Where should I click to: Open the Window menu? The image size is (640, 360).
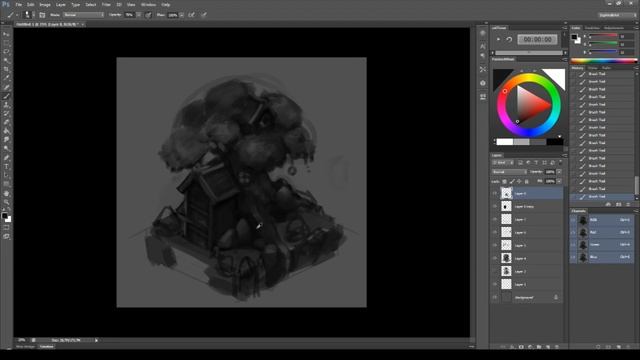(x=149, y=4)
